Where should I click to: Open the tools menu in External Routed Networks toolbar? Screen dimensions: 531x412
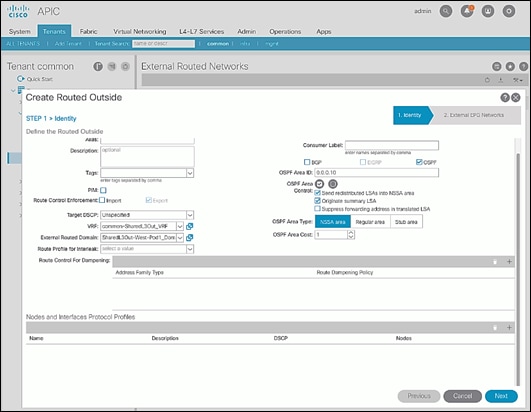[x=518, y=80]
